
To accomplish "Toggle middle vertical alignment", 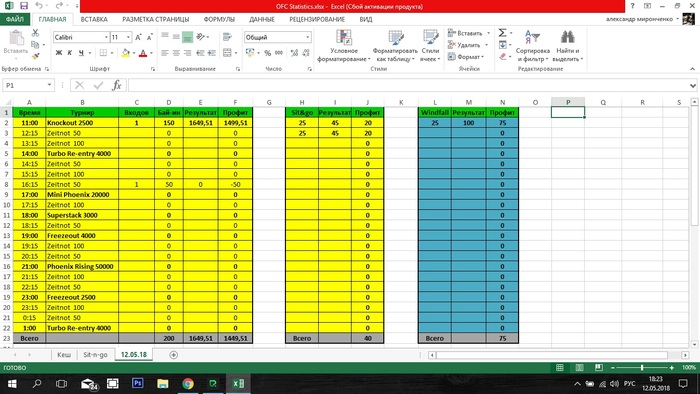I will click(x=176, y=37).
